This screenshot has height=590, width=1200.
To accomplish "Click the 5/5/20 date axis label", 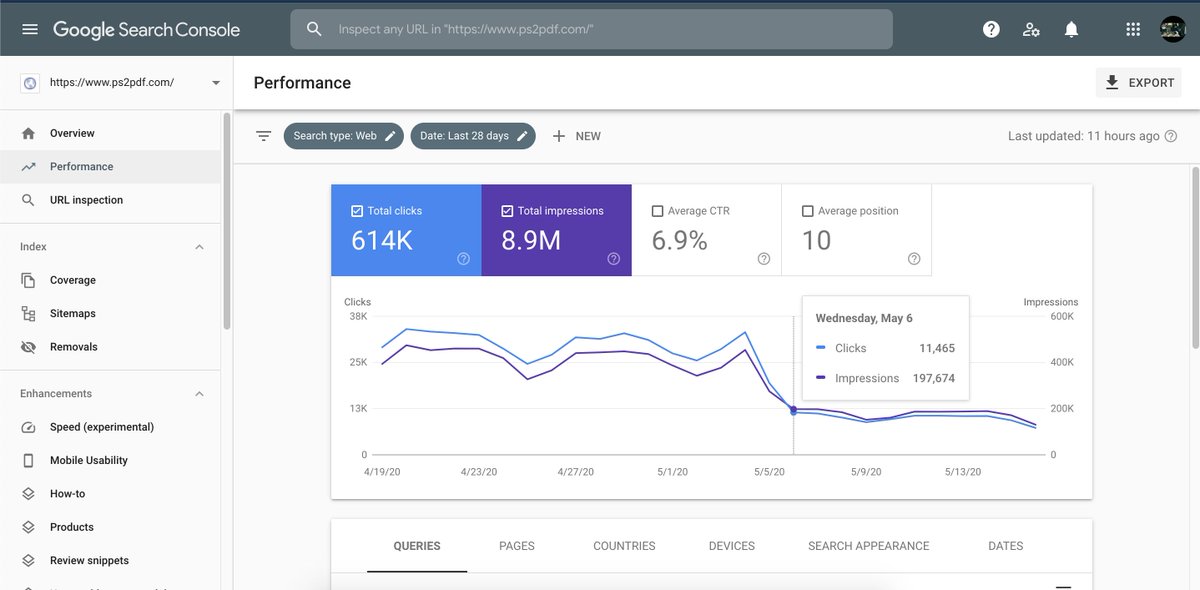I will click(770, 472).
